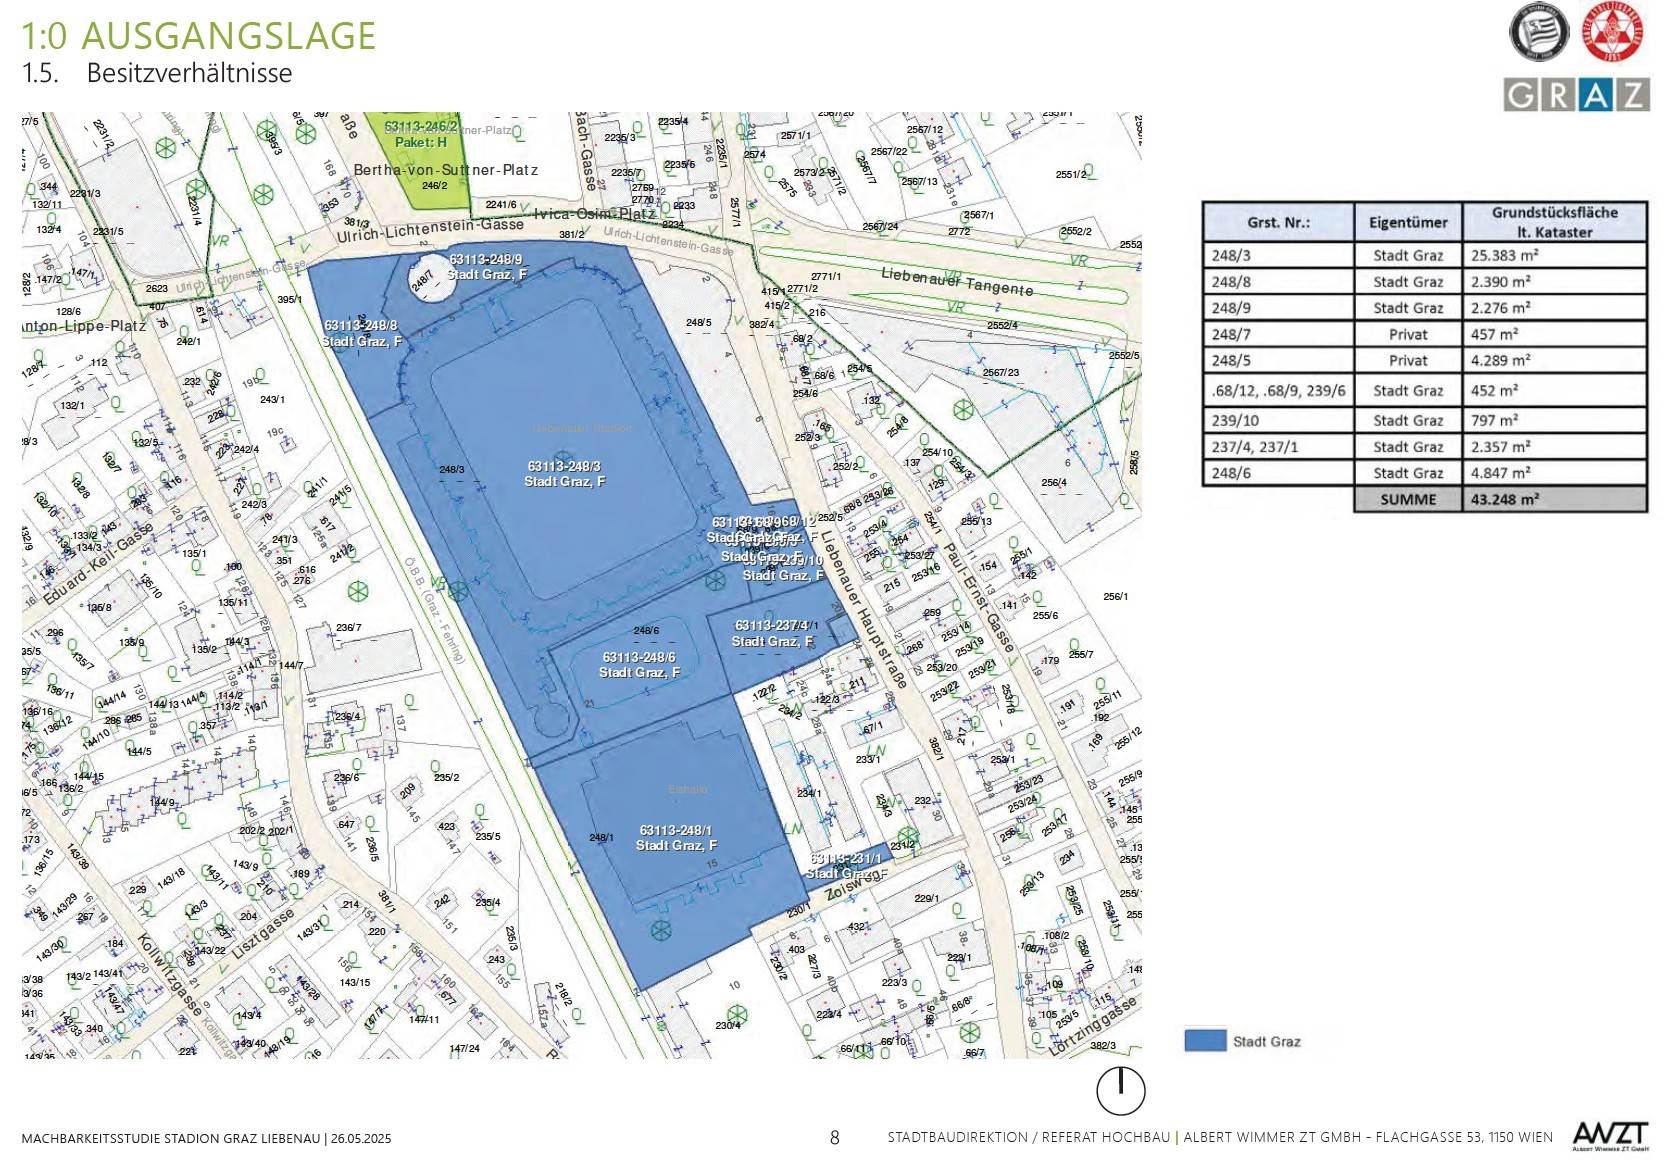
Task: Click table cell '248/8'
Action: [x=1278, y=282]
